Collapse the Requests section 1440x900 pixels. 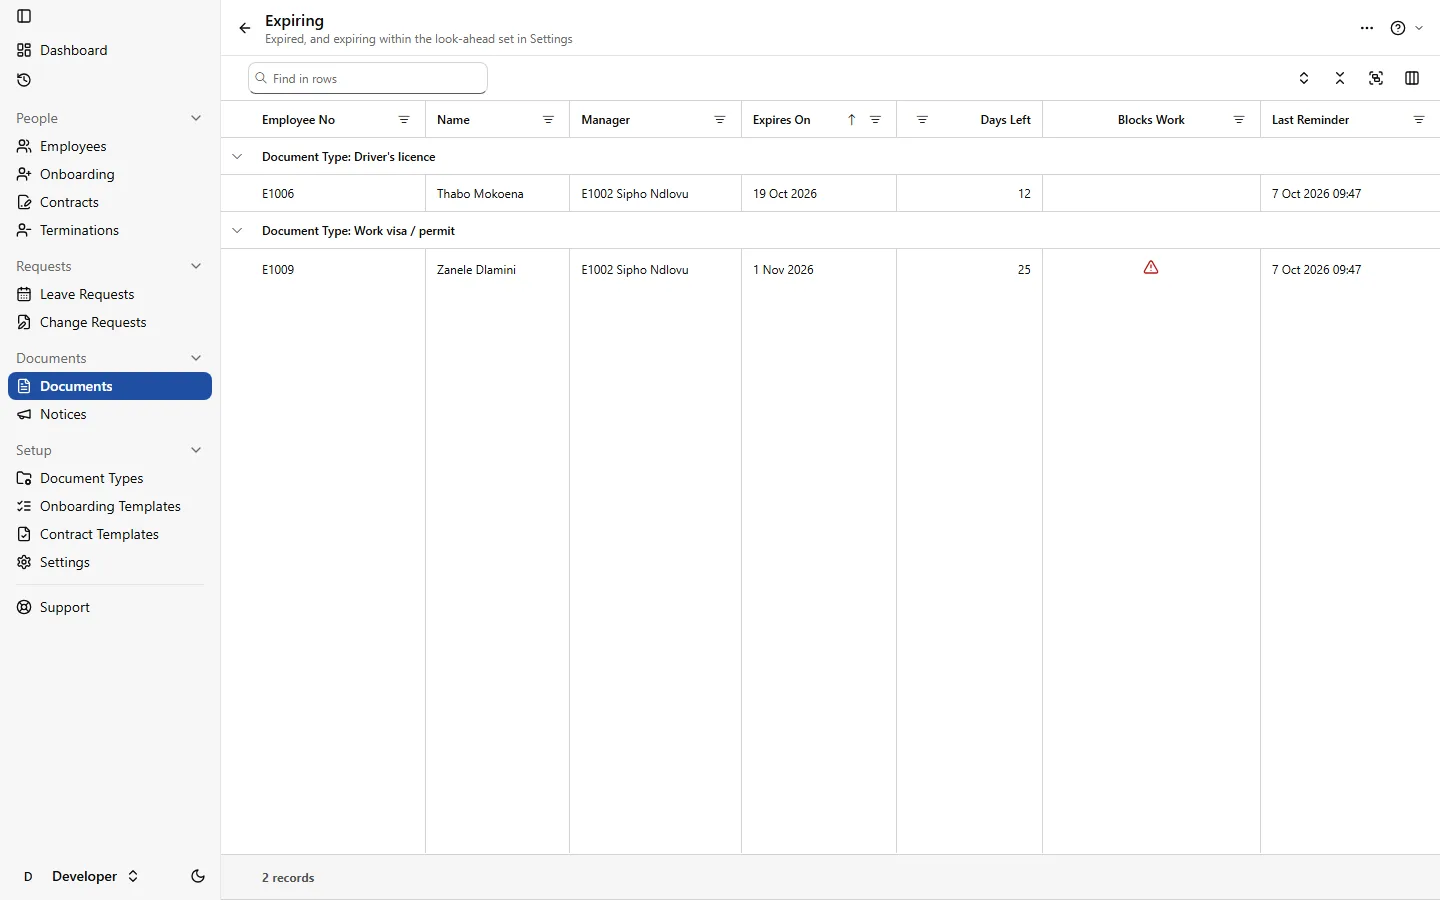196,266
